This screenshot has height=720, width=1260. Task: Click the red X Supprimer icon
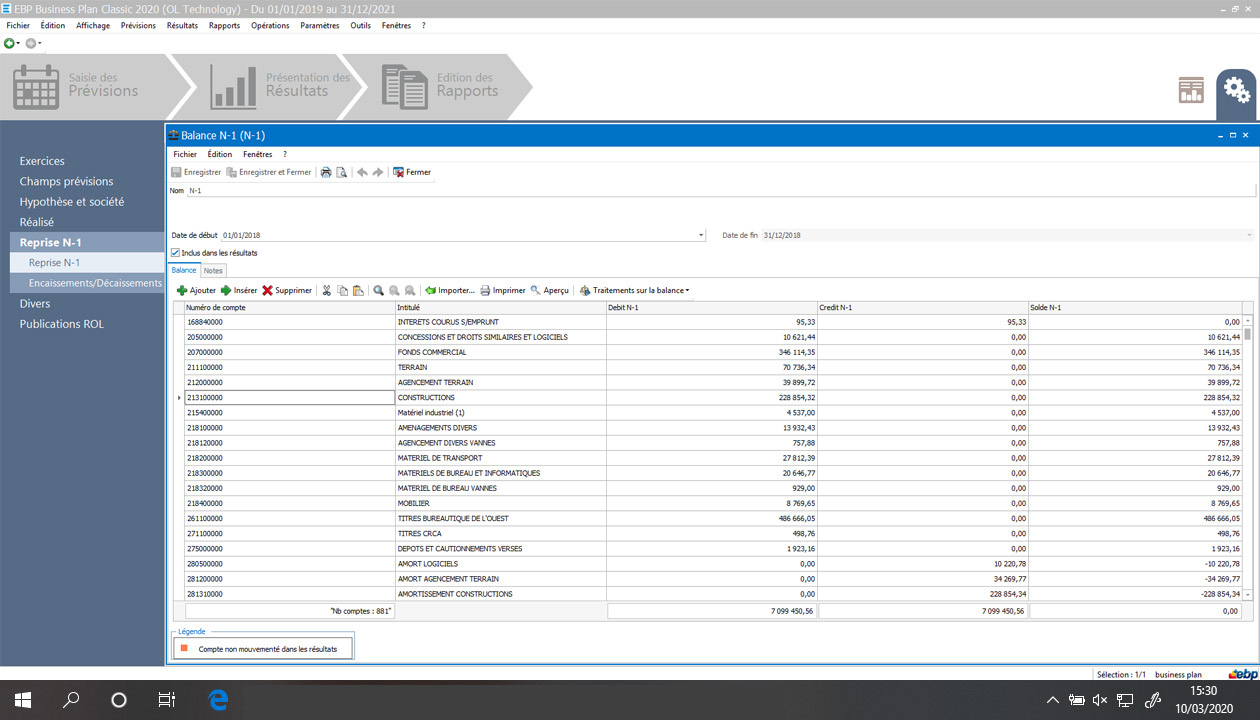pos(267,290)
